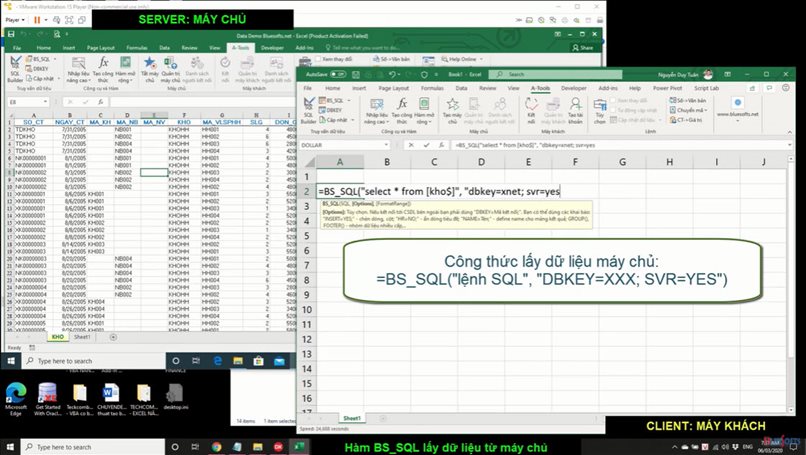The height and width of the screenshot is (455, 806).
Task: Select Sheet1 tab in server Excel
Action: click(x=82, y=337)
